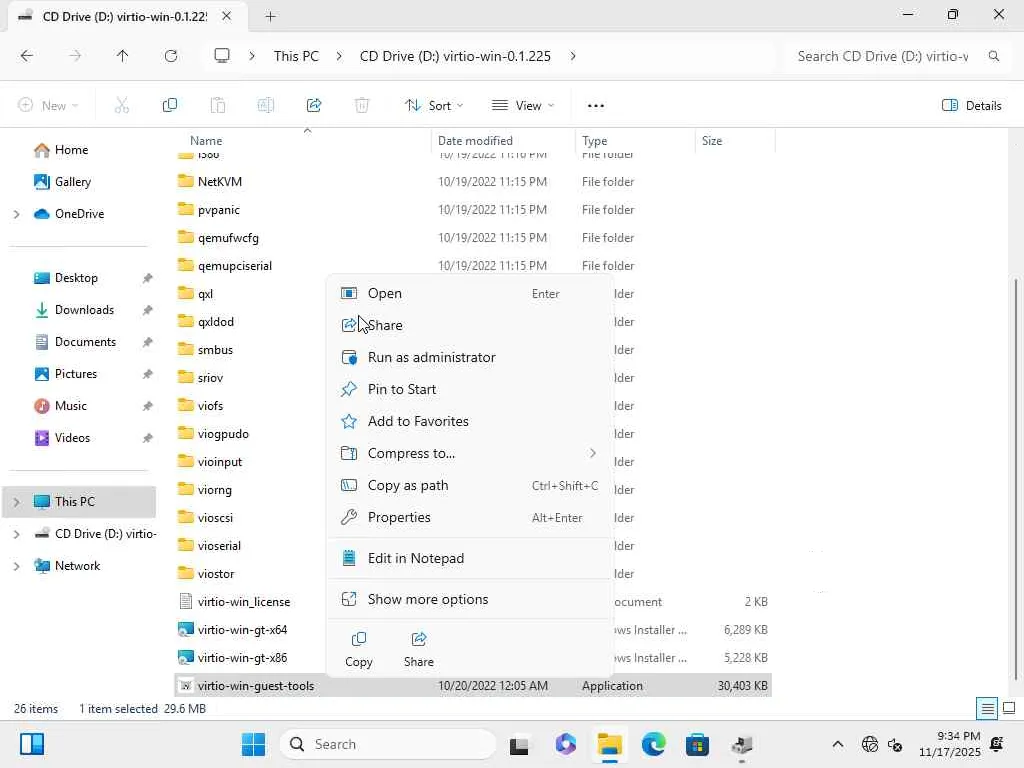Go forward with the right arrow button
The image size is (1024, 768).
coord(75,56)
